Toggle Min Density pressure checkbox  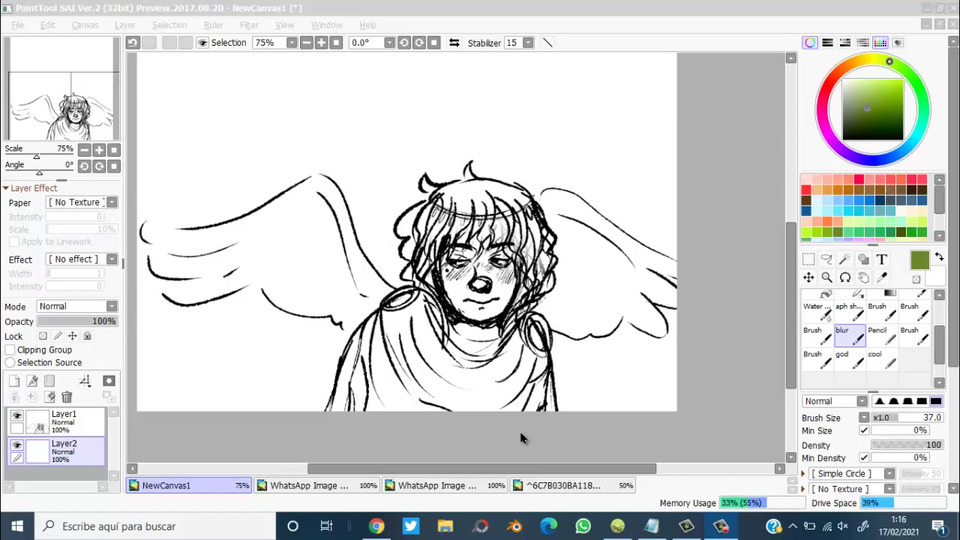pyautogui.click(x=864, y=458)
